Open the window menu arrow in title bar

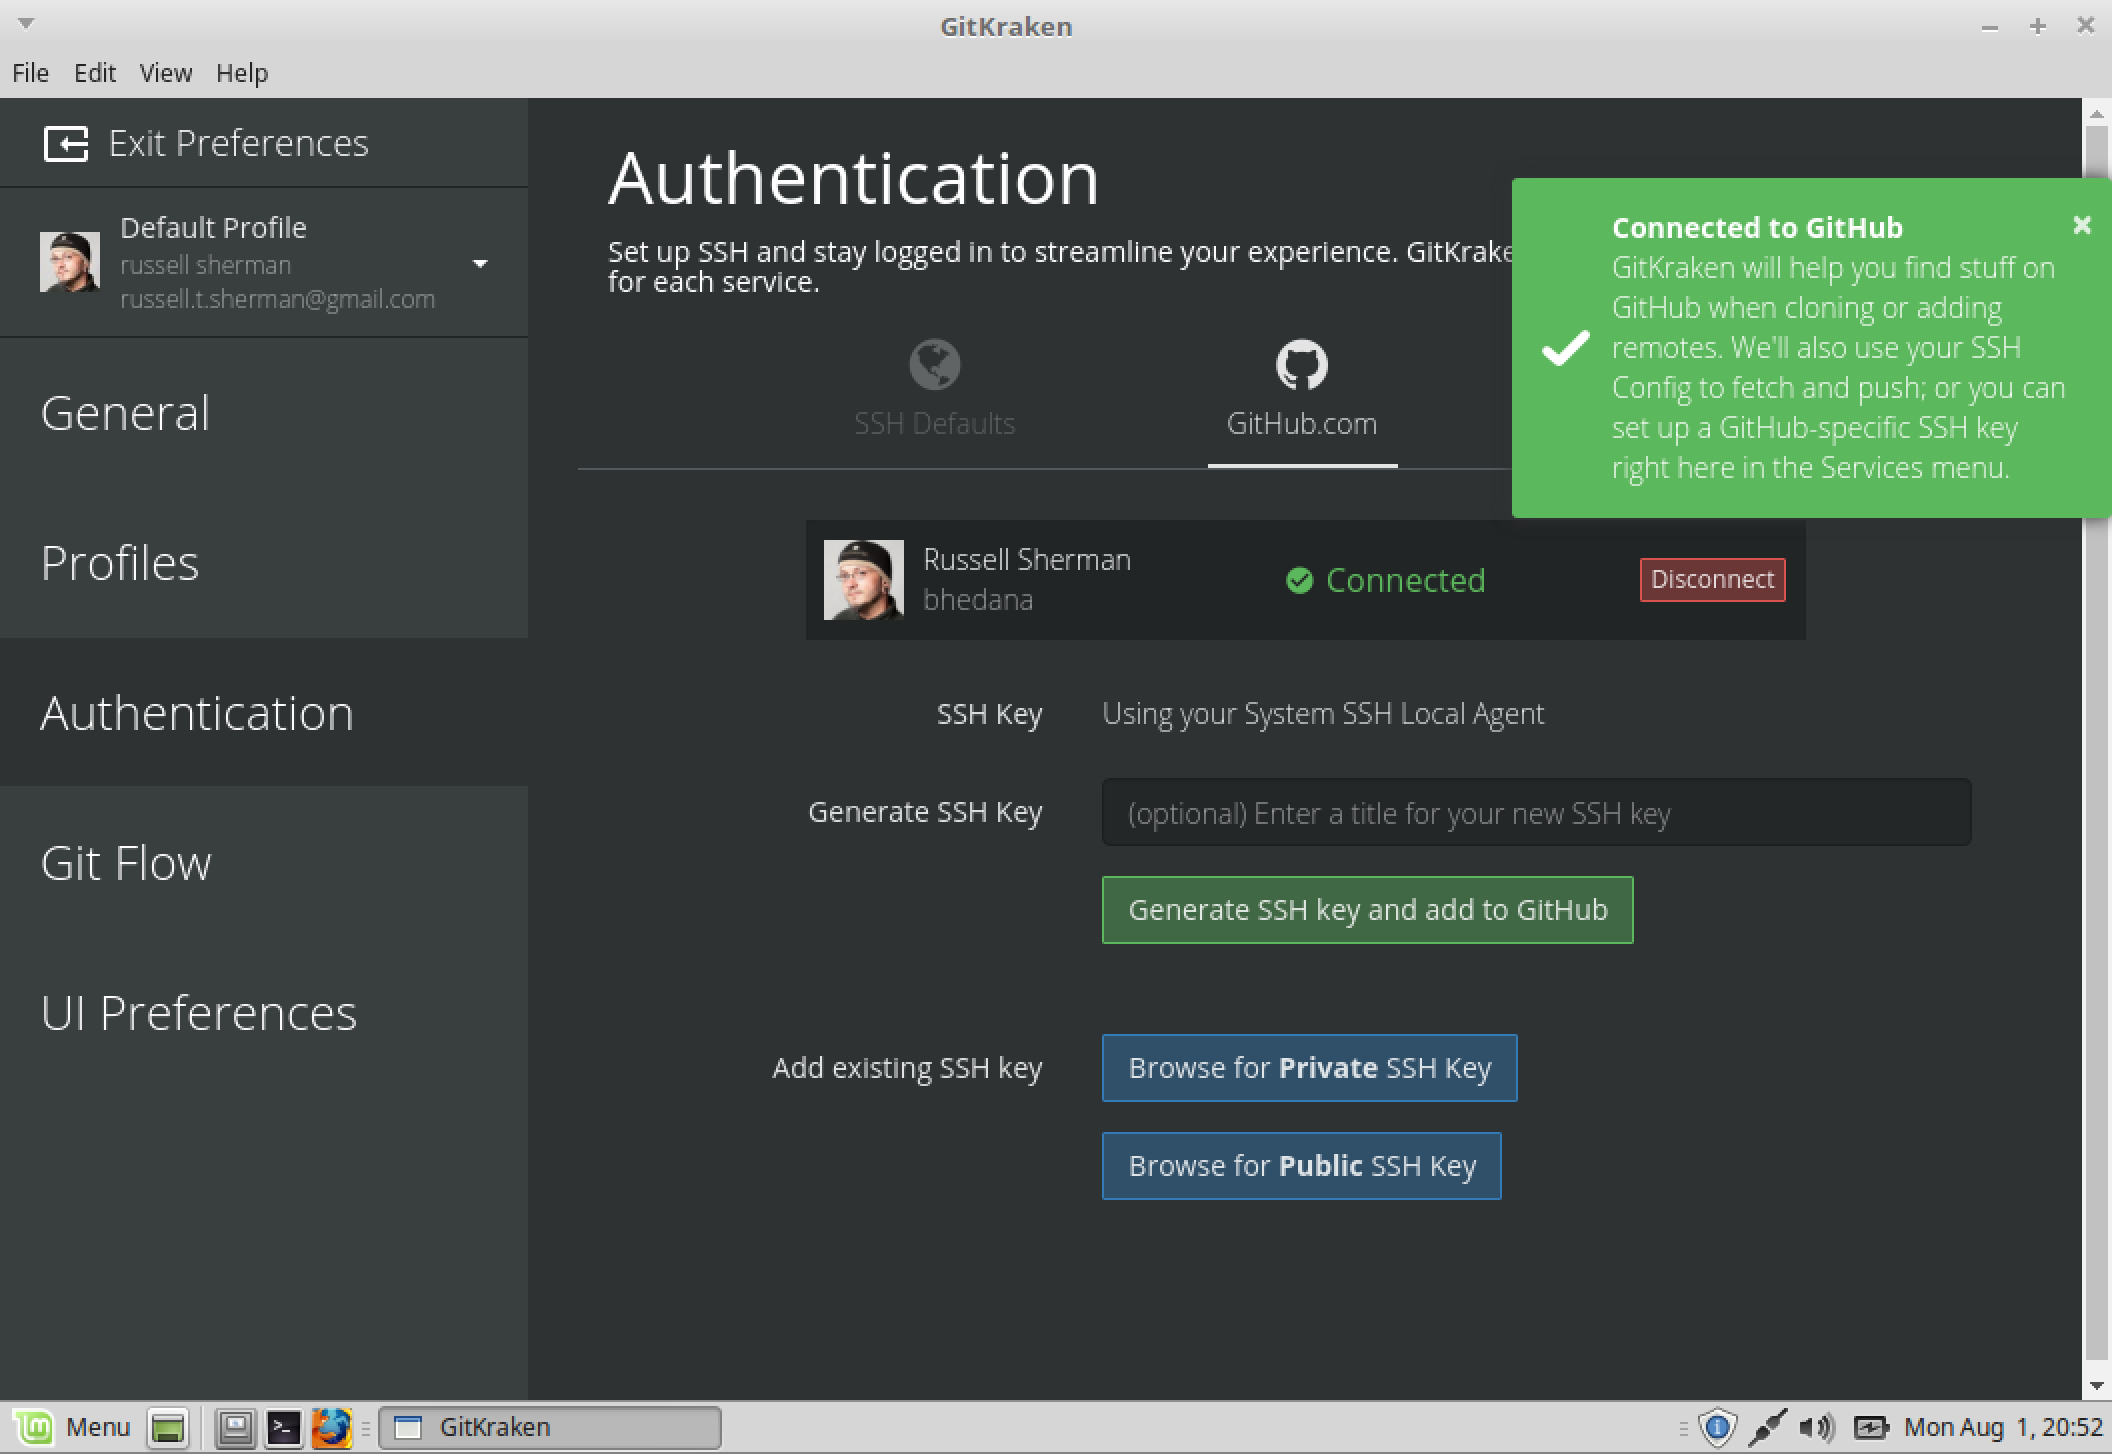point(26,23)
